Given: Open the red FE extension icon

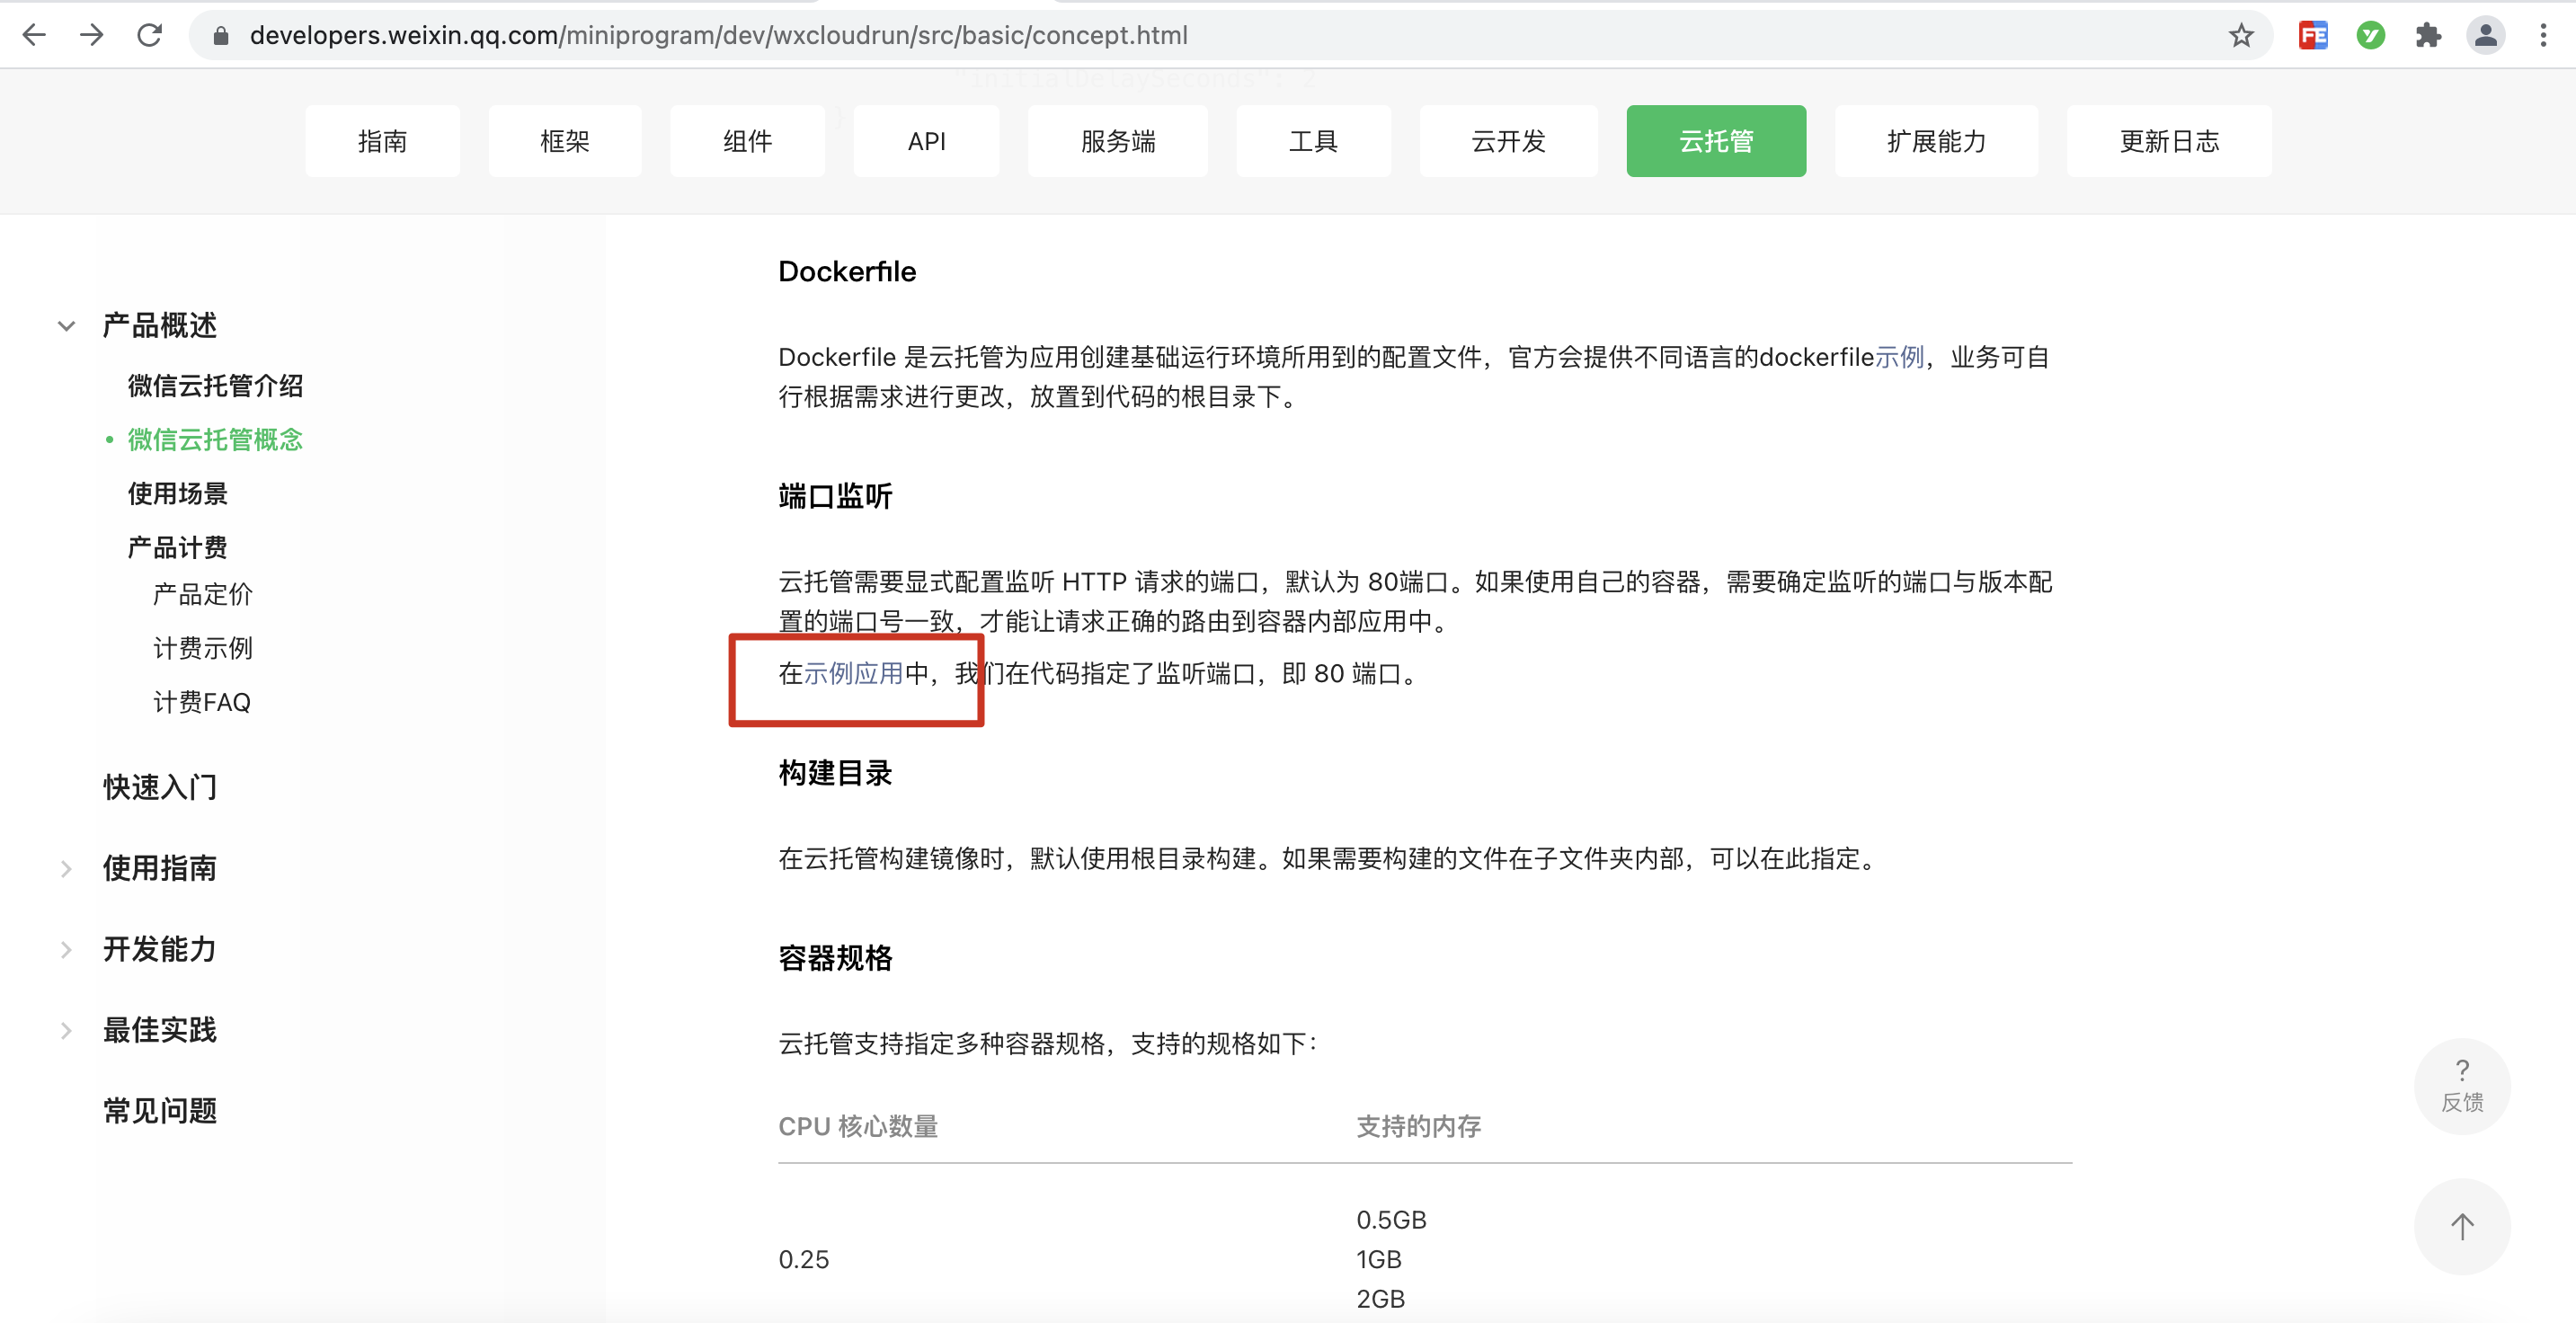Looking at the screenshot, I should click(2313, 35).
